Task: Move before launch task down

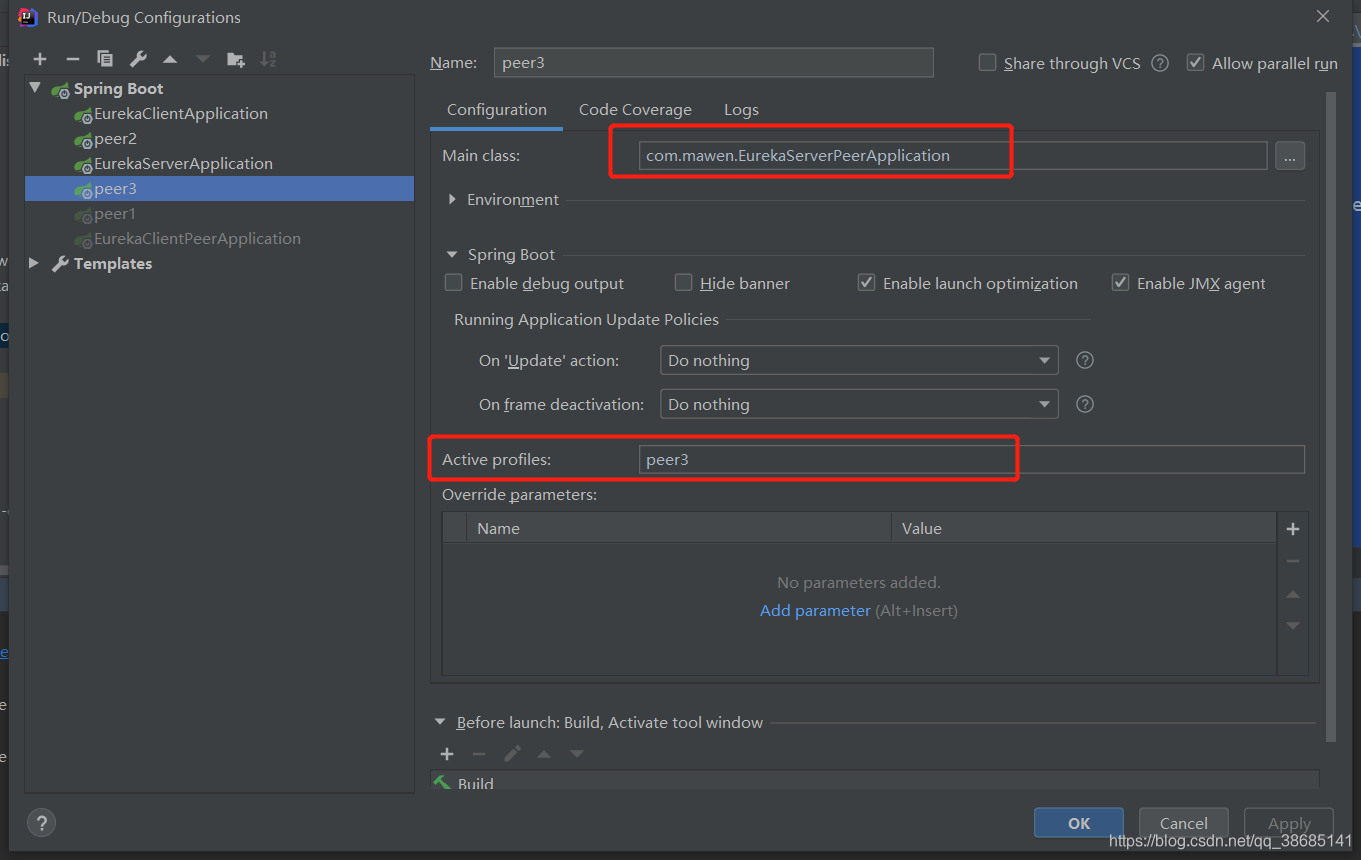Action: 577,754
